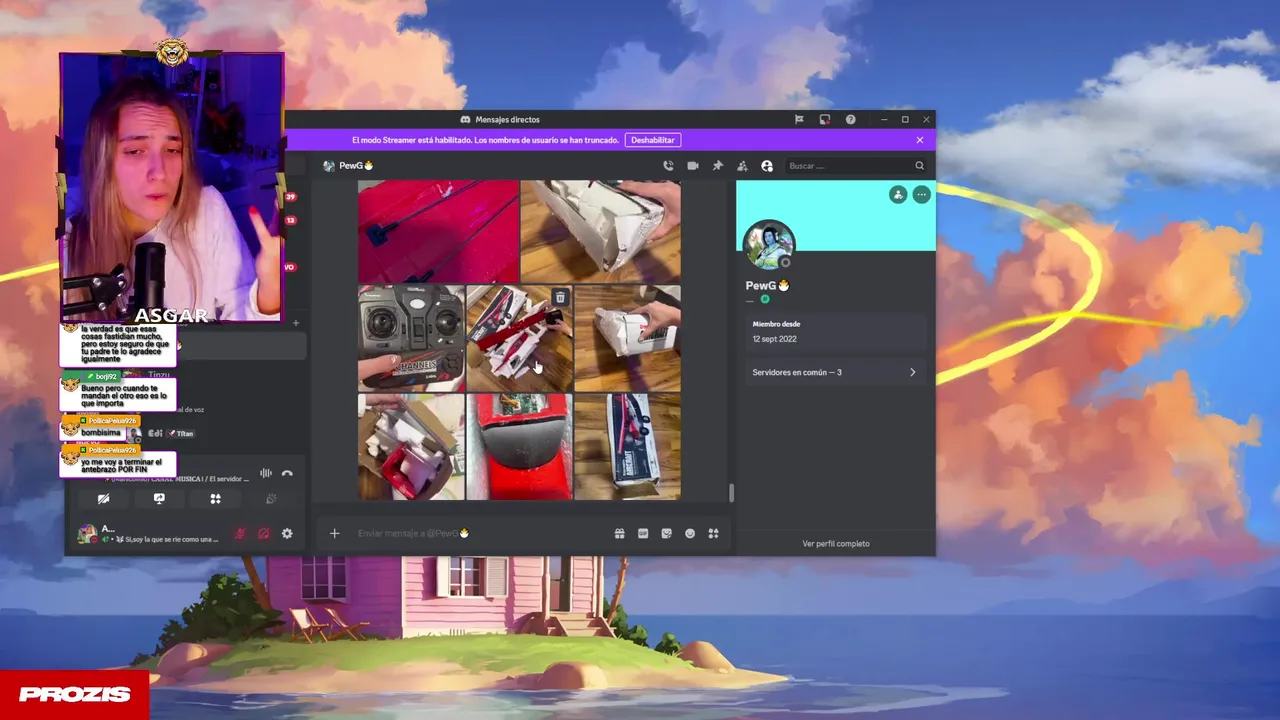Screen dimensions: 1280x720
Task: Disconnect from voice call
Action: tap(287, 473)
